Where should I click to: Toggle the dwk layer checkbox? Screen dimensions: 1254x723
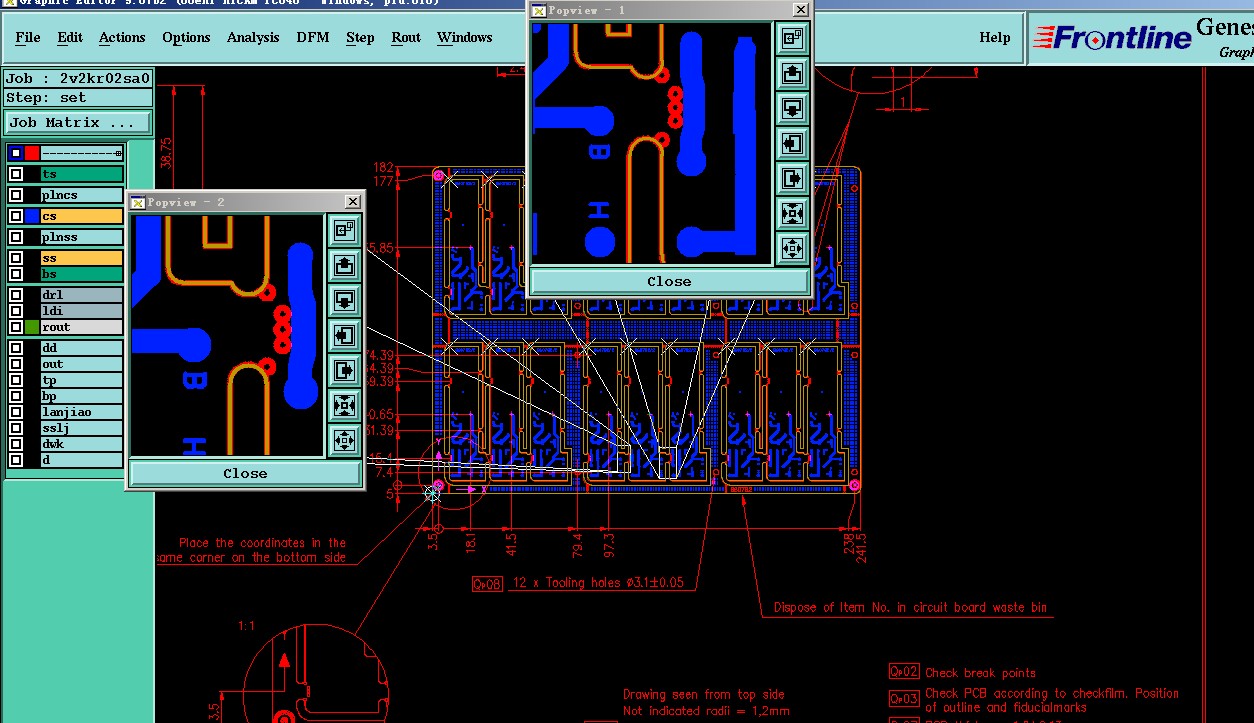(16, 444)
